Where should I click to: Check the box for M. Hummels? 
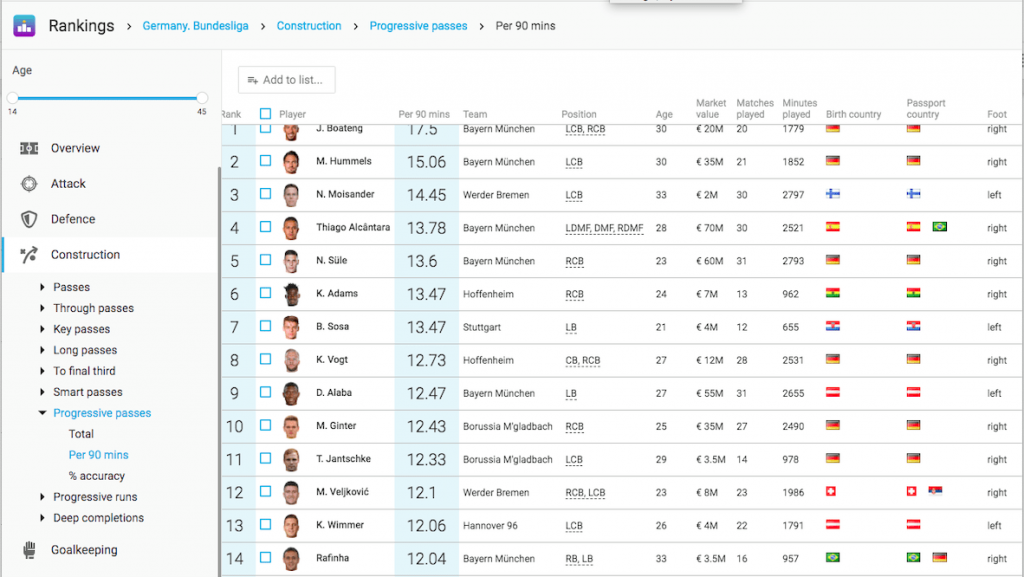point(265,161)
